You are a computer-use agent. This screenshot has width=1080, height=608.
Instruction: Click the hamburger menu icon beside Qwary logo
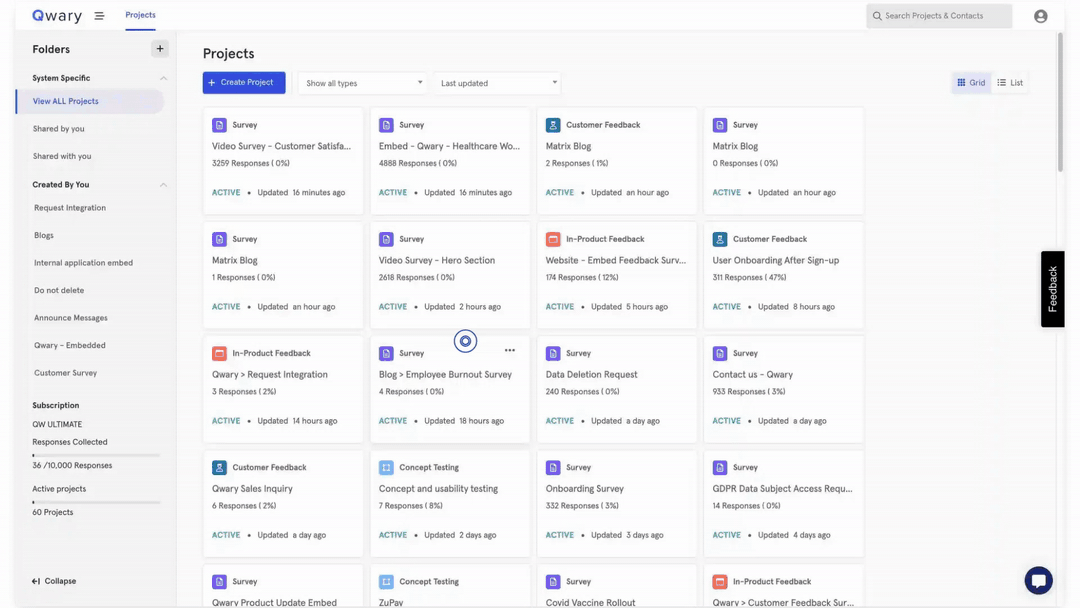click(99, 16)
